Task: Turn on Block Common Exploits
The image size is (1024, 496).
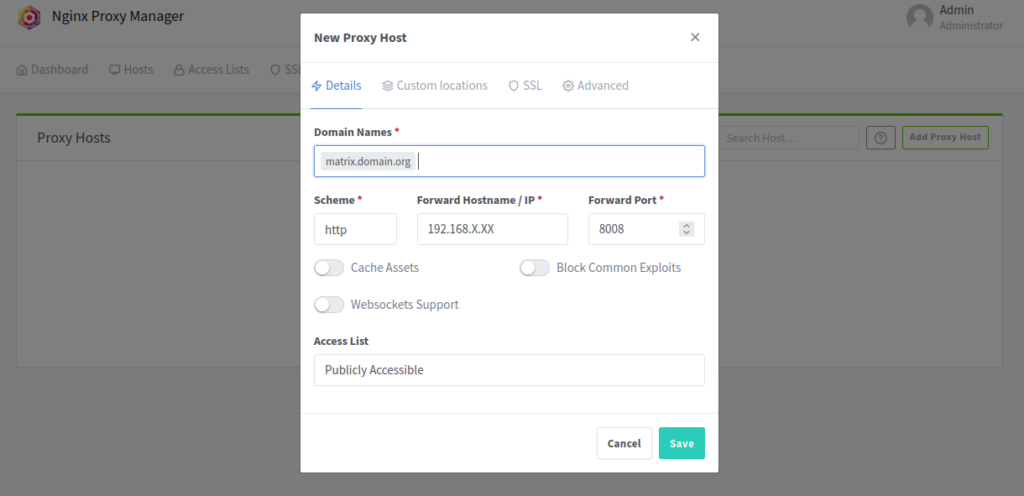Action: coord(534,268)
